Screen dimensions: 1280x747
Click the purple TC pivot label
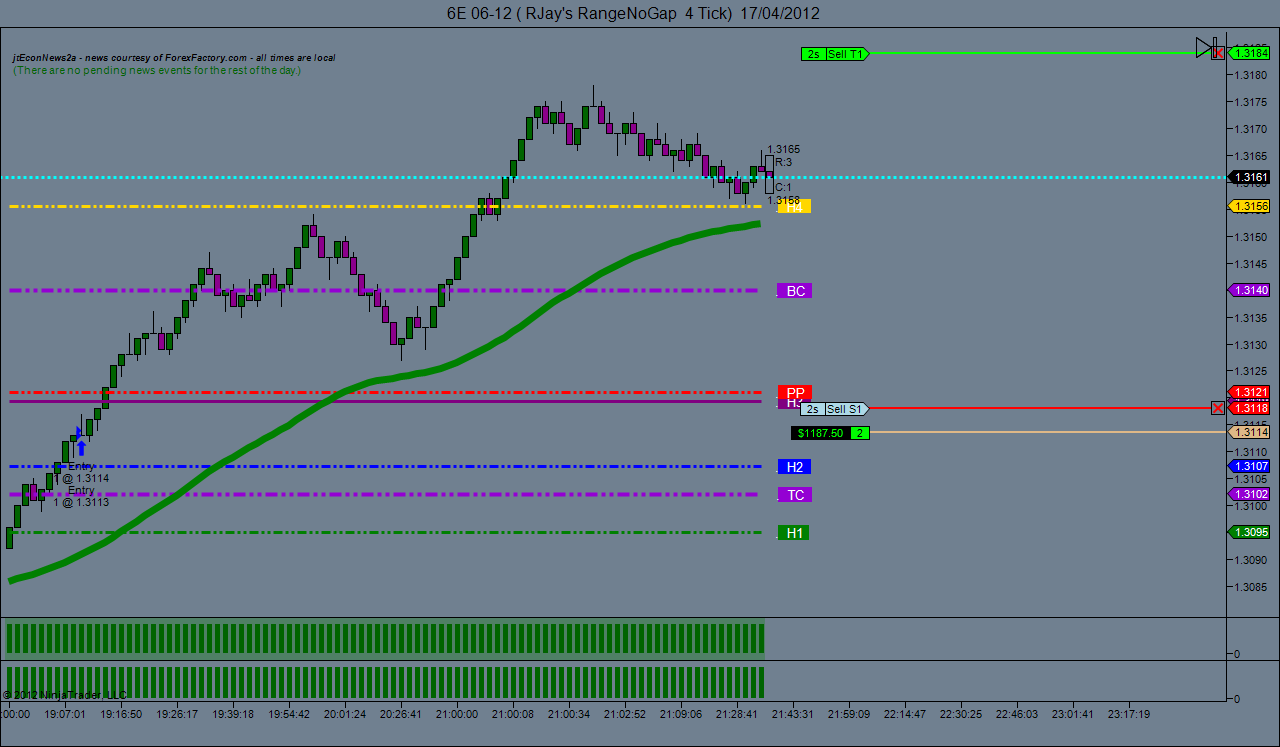click(795, 495)
